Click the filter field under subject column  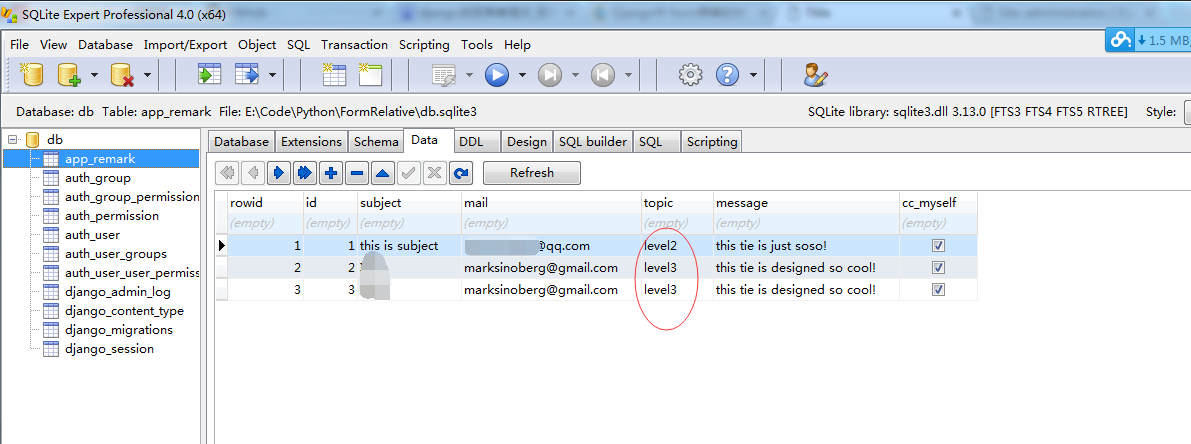tap(409, 224)
